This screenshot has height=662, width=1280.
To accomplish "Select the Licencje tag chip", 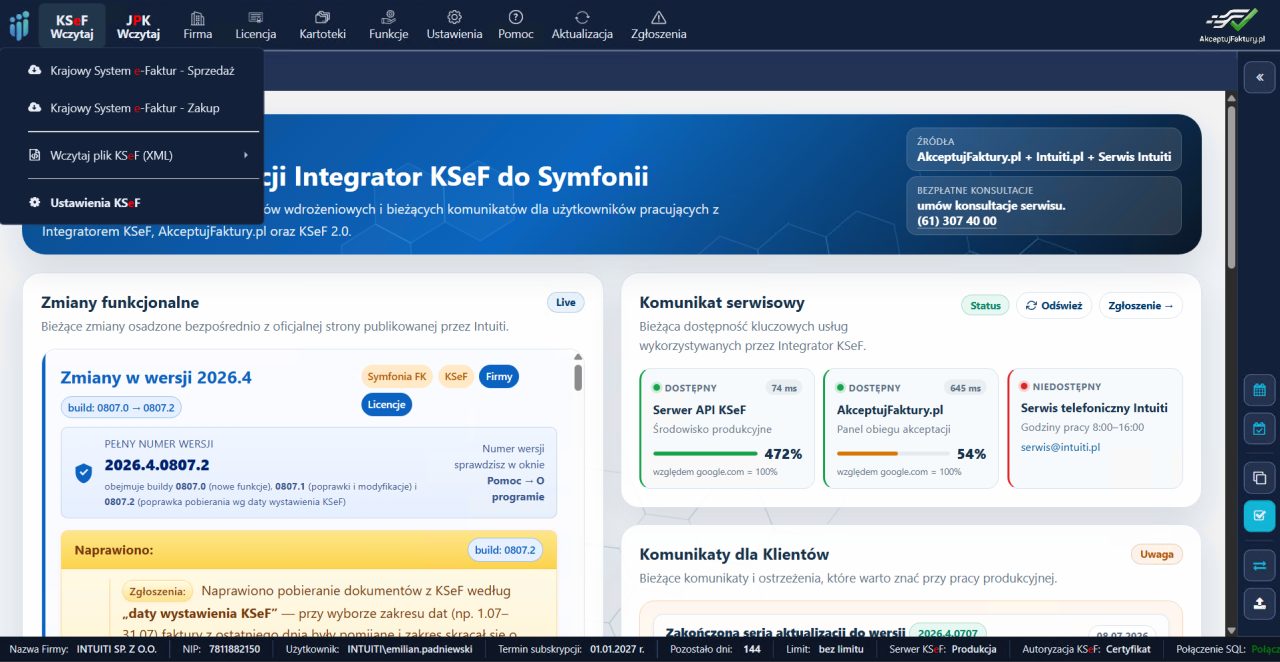I will click(387, 405).
